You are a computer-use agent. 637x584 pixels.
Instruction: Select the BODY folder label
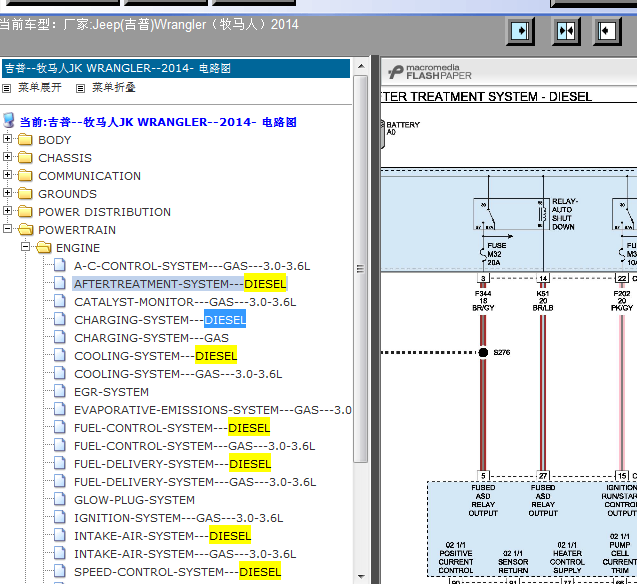coord(55,140)
